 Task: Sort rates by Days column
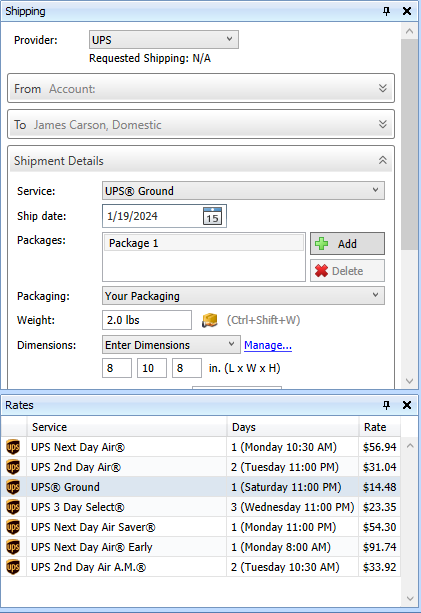click(x=293, y=427)
